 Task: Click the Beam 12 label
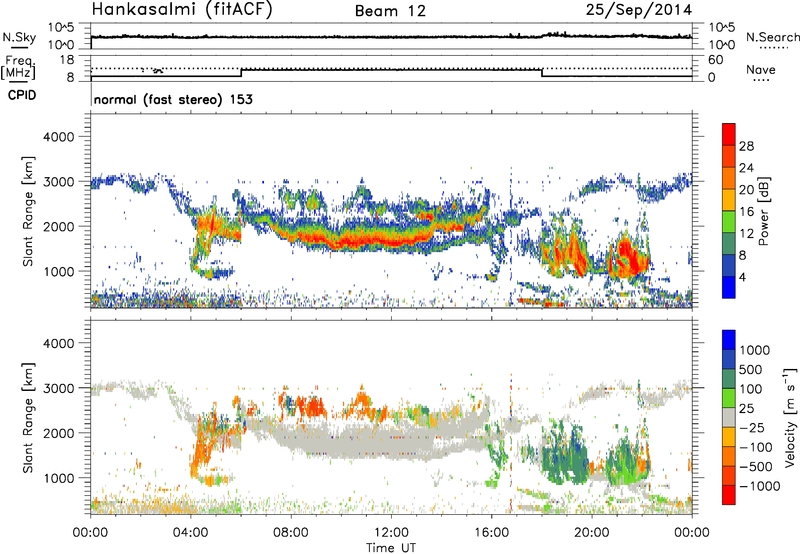tap(390, 11)
